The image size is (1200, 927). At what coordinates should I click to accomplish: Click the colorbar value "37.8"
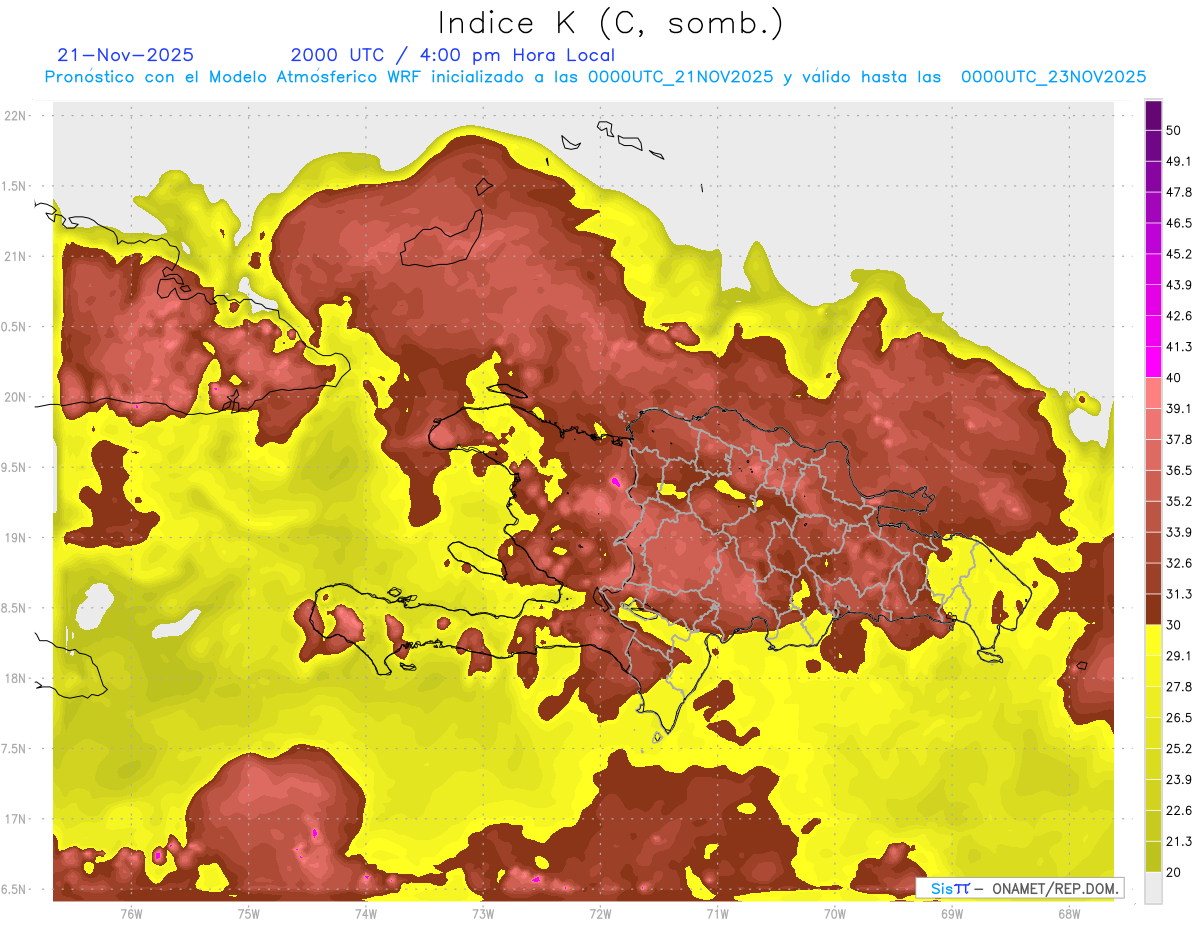(x=1179, y=439)
